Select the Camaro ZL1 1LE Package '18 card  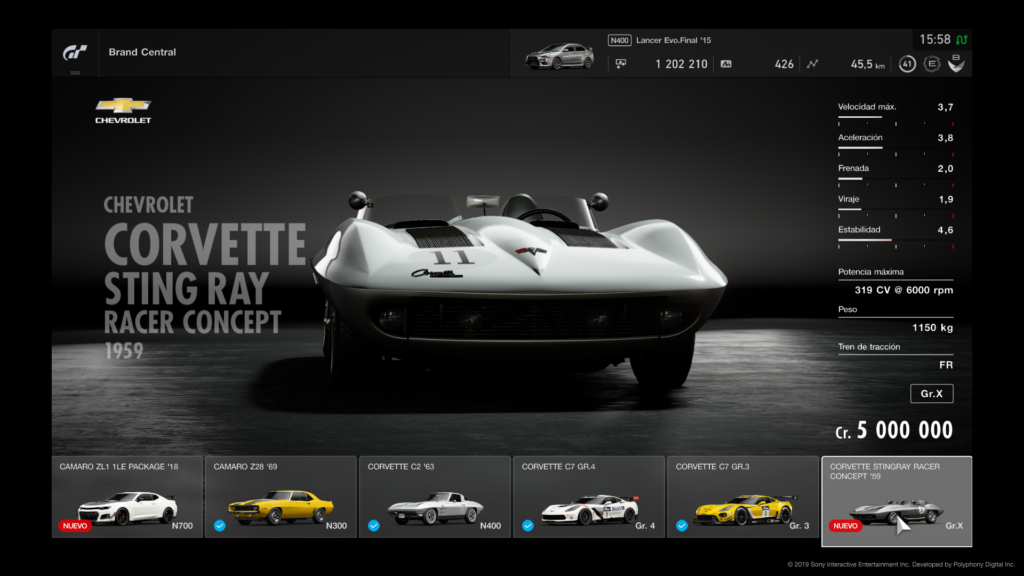[x=127, y=497]
